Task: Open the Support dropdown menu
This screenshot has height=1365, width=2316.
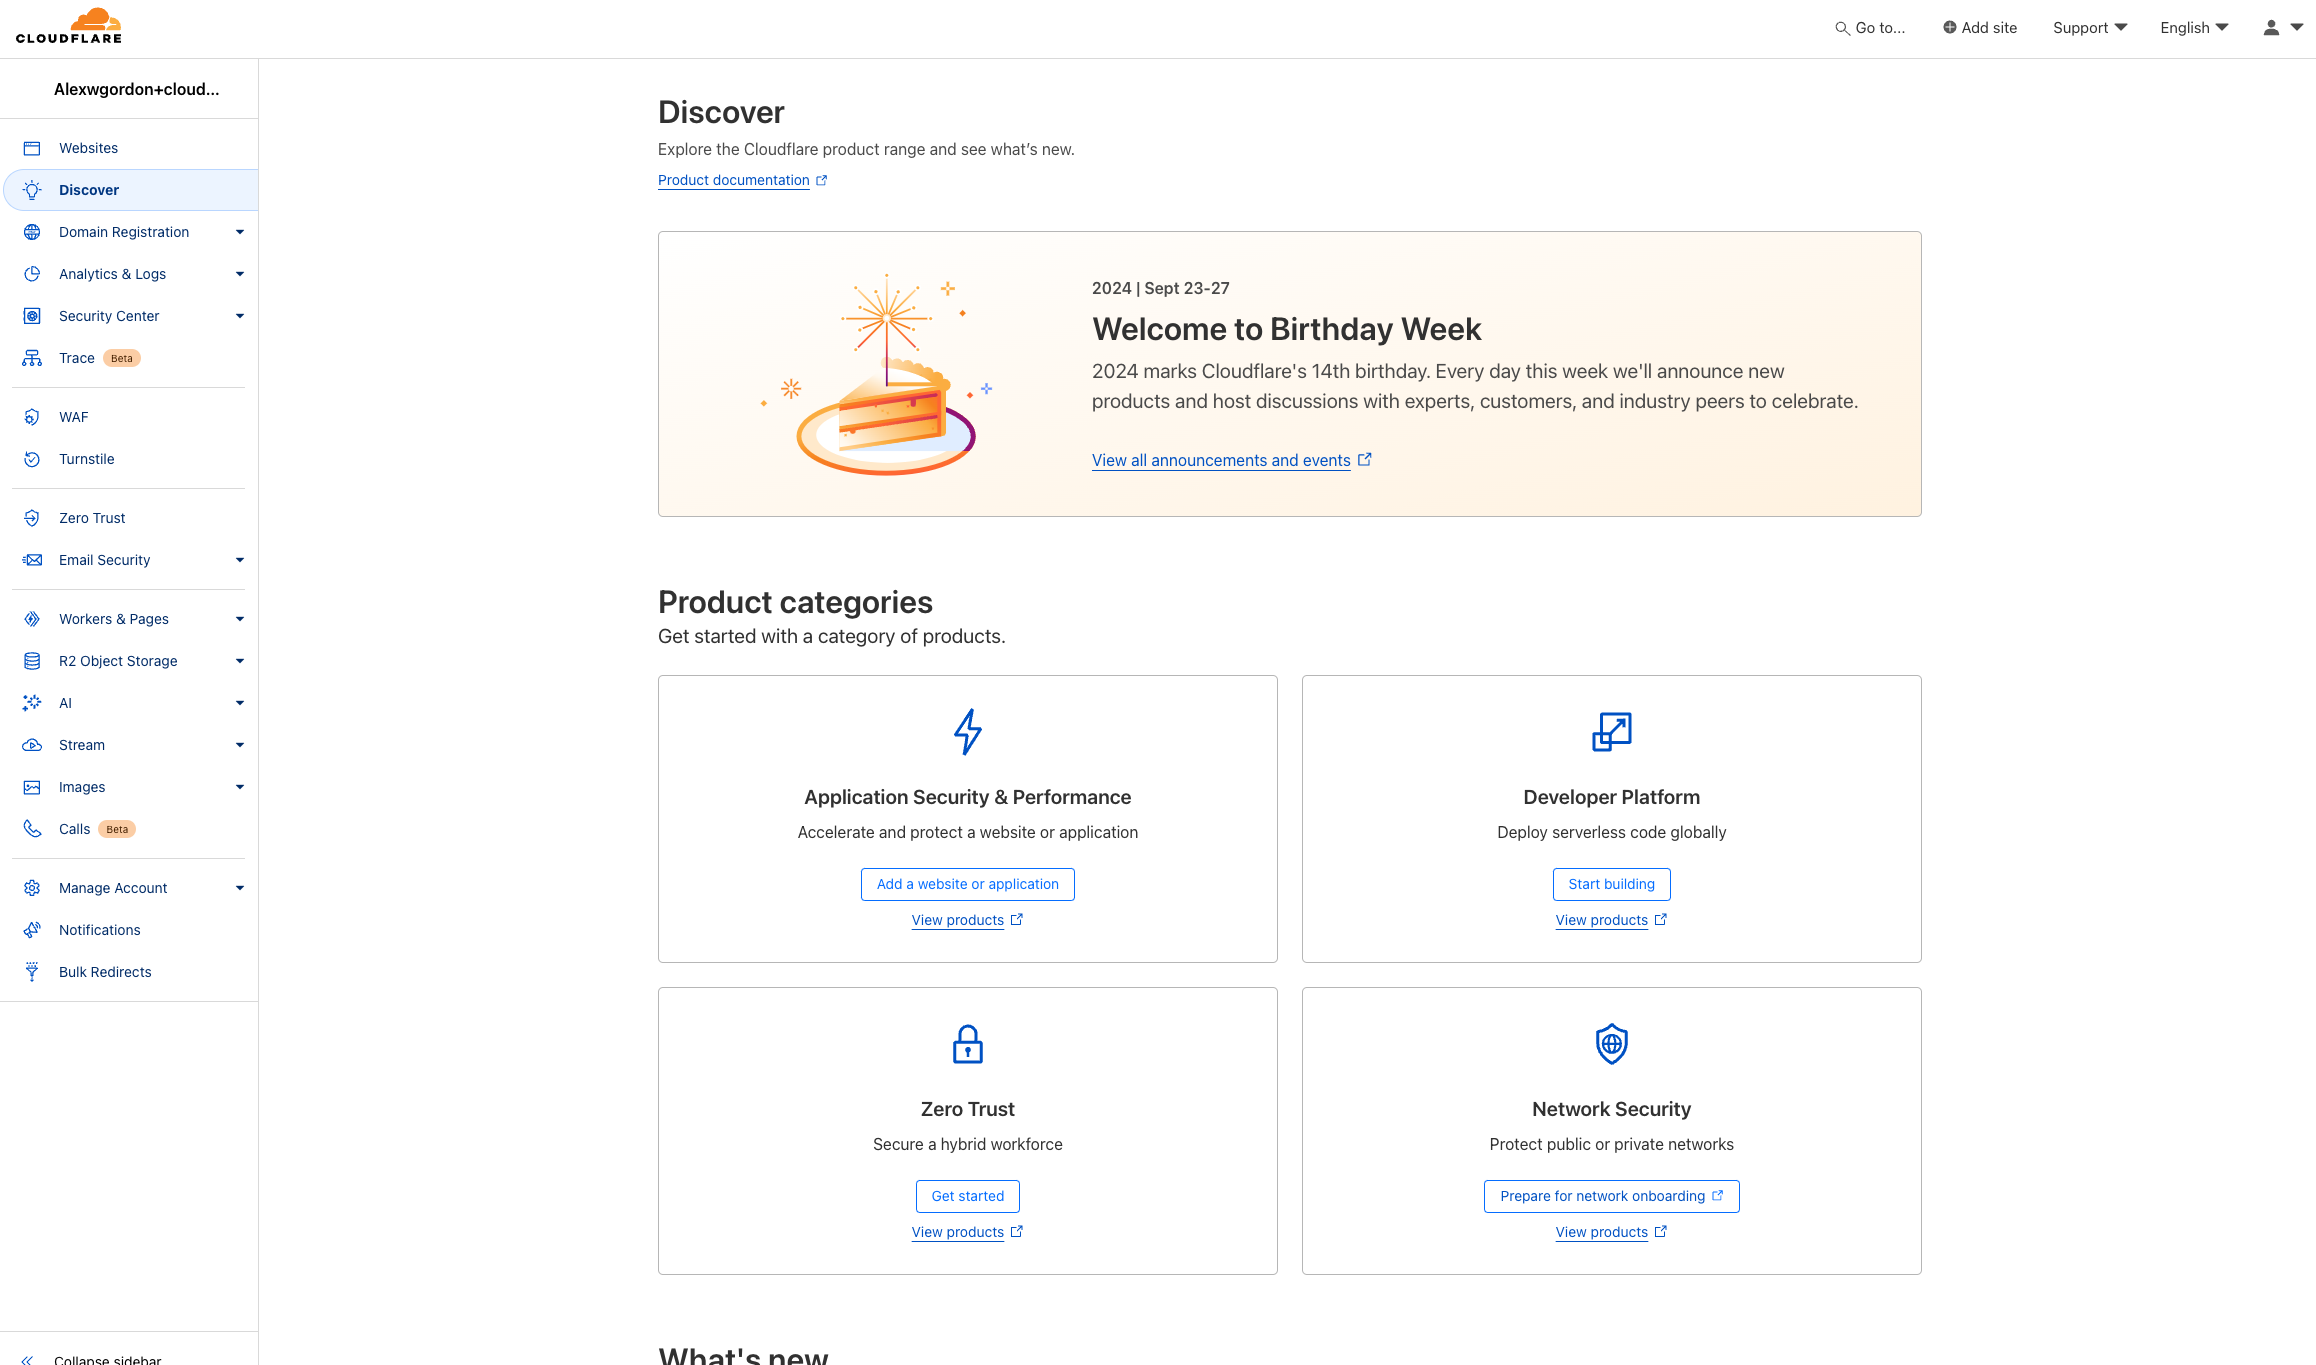Action: click(2090, 28)
